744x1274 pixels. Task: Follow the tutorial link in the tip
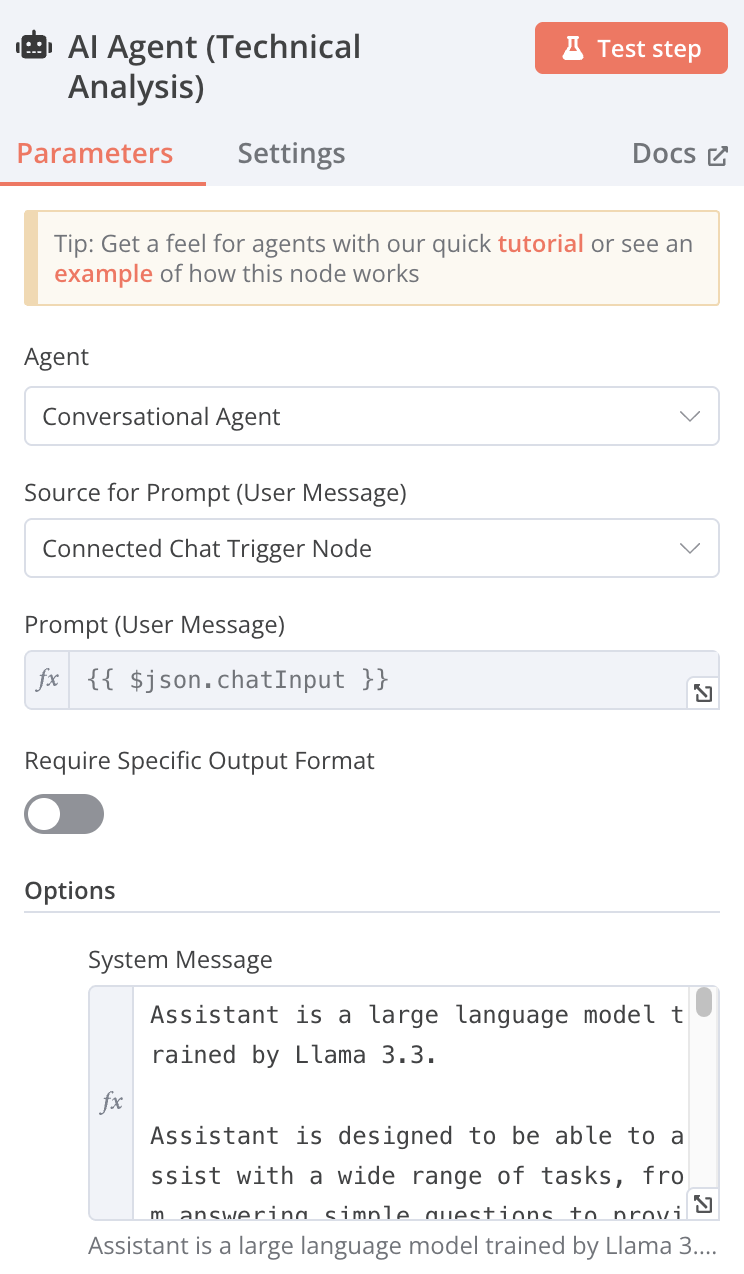tap(540, 243)
